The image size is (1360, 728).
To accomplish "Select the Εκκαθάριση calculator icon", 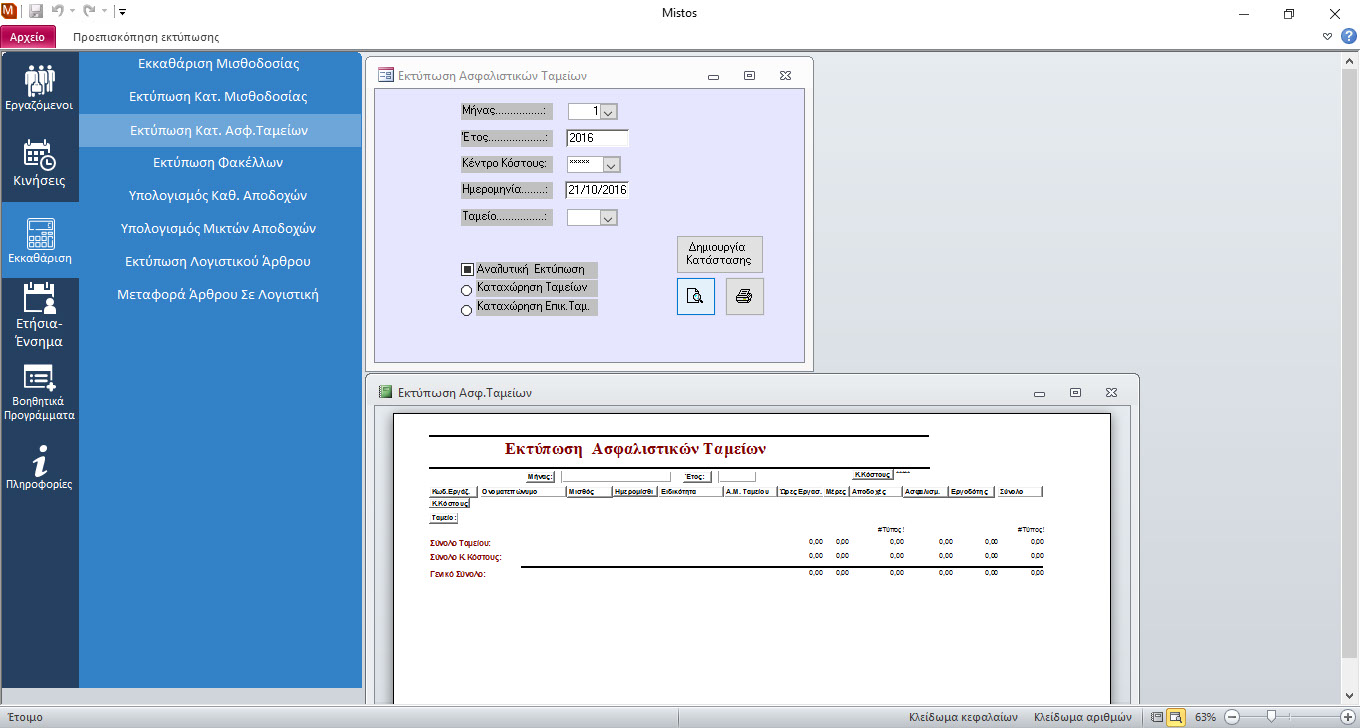I will [x=39, y=241].
